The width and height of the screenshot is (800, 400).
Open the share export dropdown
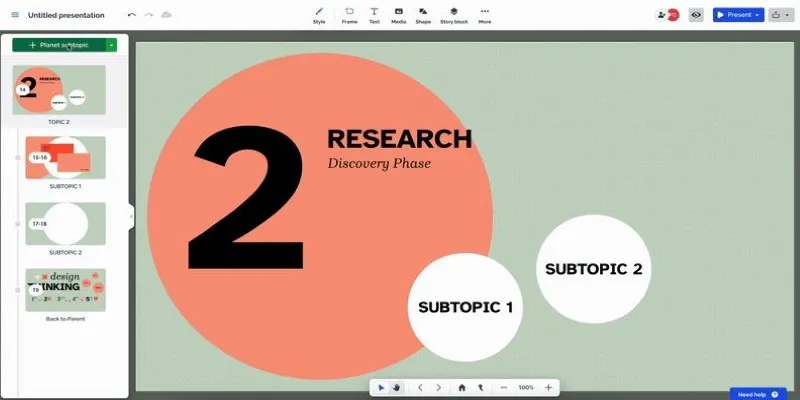(781, 15)
